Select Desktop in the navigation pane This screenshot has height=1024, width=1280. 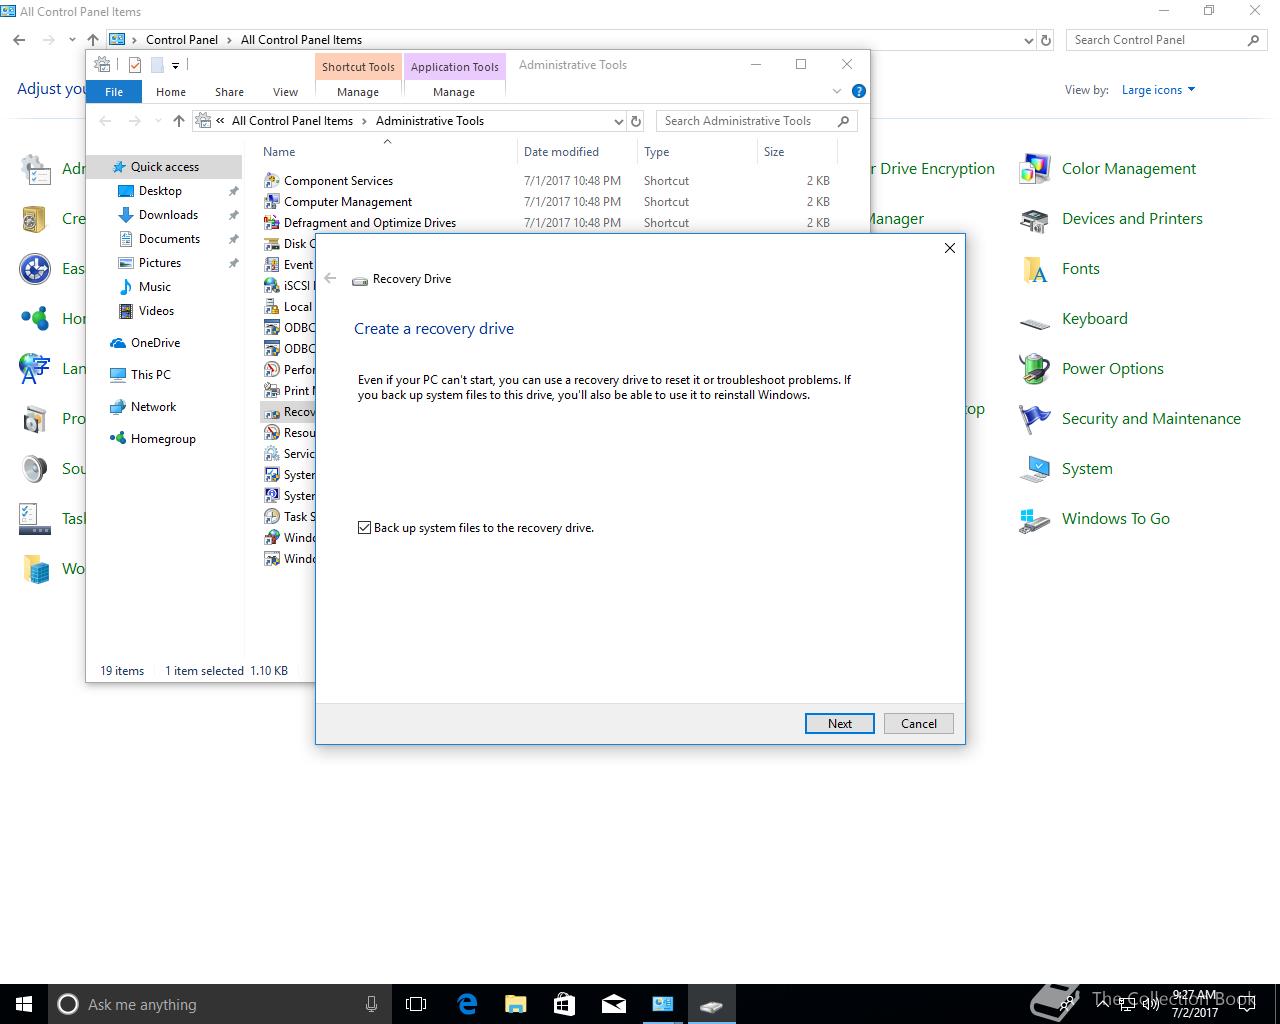(x=160, y=191)
